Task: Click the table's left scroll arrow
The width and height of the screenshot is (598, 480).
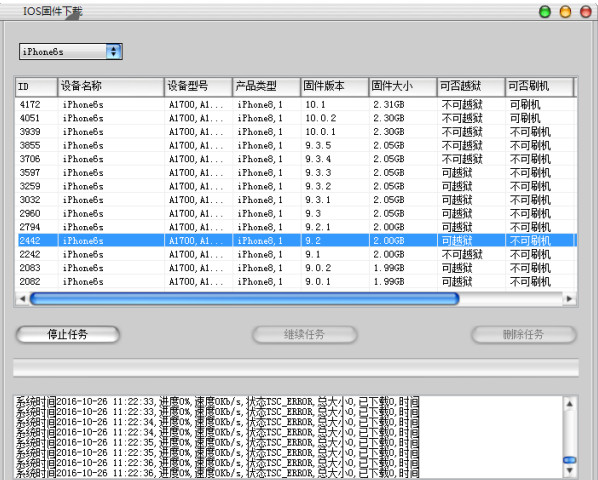Action: coord(22,299)
